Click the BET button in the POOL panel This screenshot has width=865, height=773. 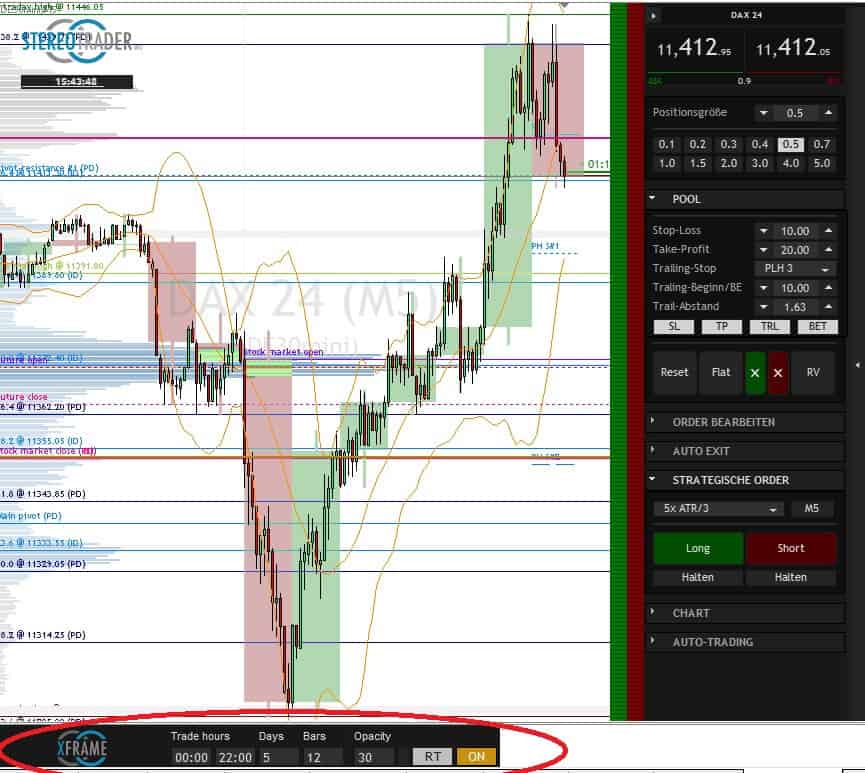coord(818,326)
